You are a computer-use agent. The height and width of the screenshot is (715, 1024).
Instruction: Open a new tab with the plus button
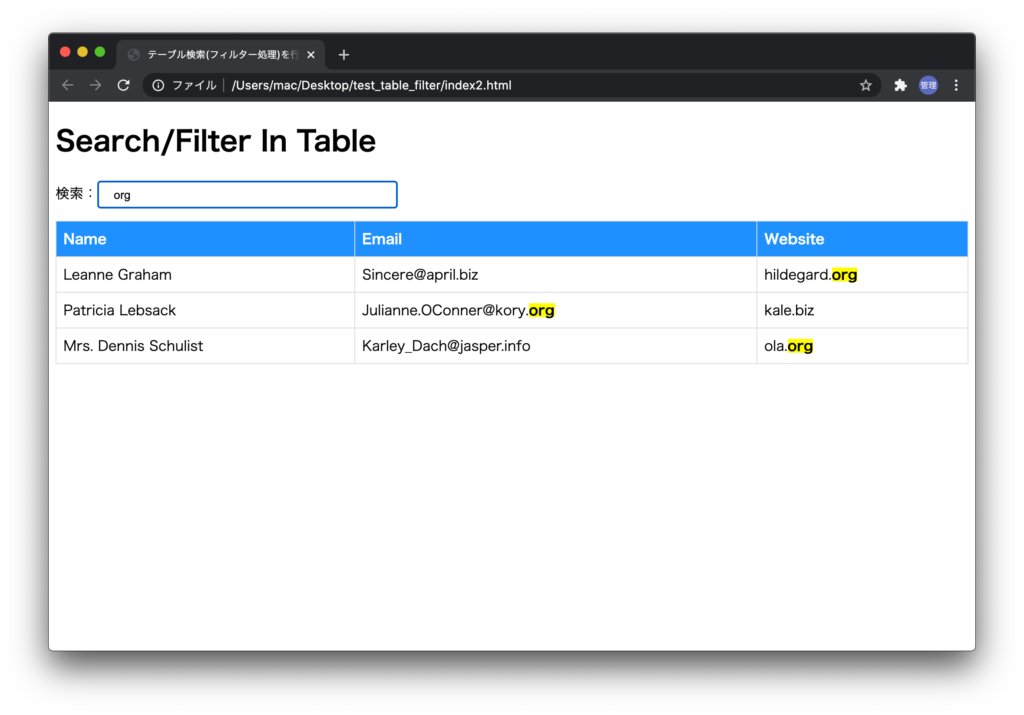click(x=344, y=55)
